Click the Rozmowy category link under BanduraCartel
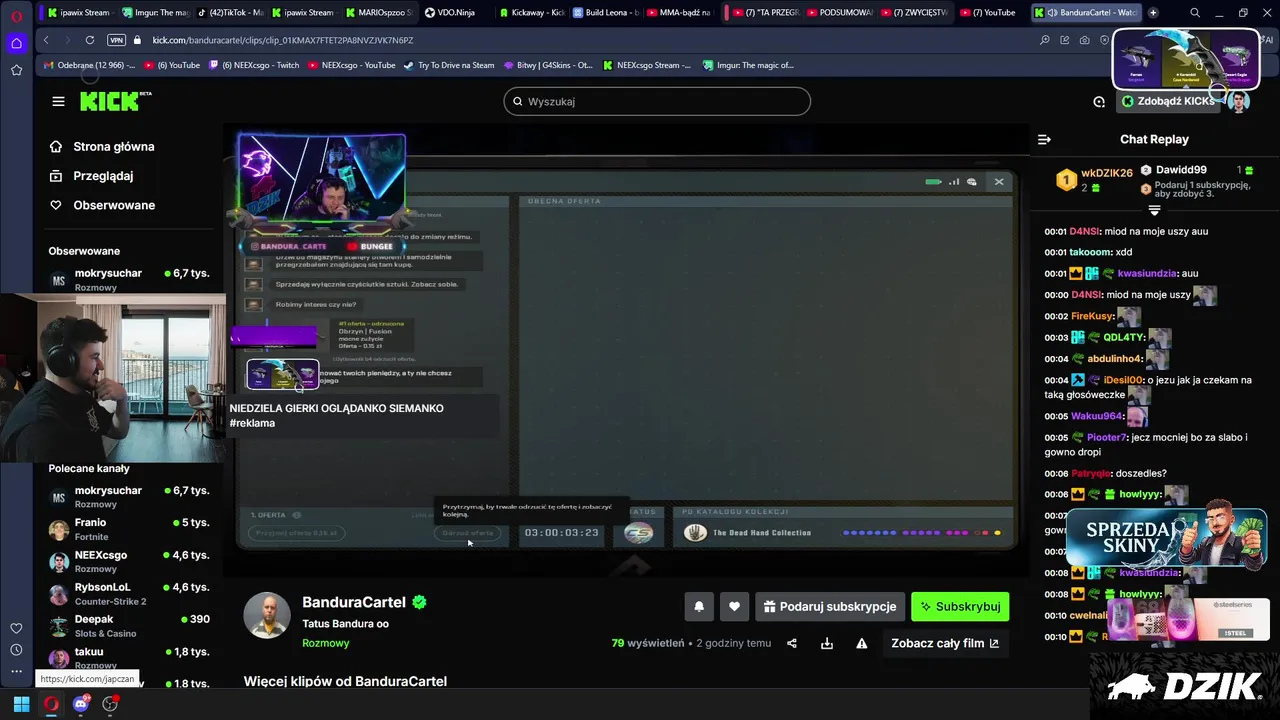This screenshot has width=1280, height=720. coord(326,643)
